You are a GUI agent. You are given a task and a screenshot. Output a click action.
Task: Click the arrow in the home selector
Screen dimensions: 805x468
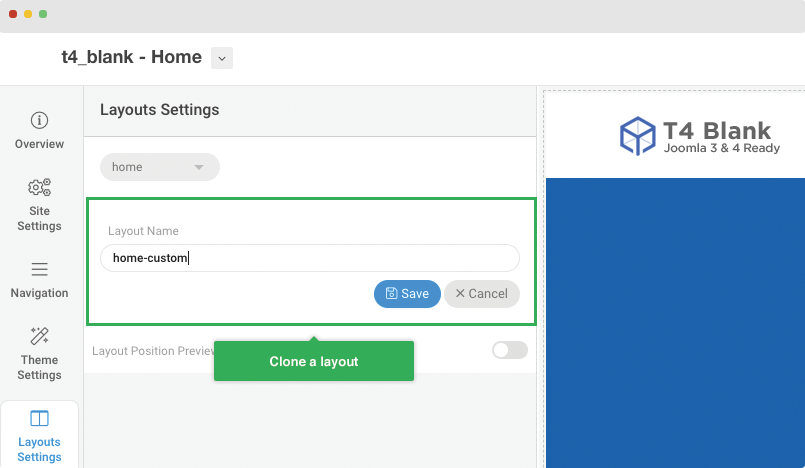coord(199,167)
